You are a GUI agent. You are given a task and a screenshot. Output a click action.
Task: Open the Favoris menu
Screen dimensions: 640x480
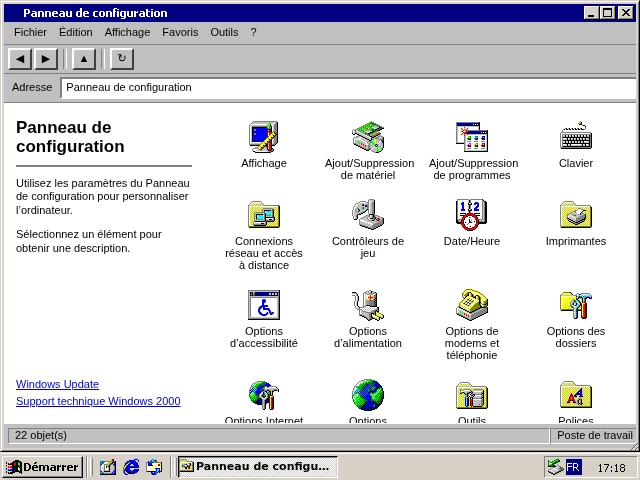tap(180, 32)
